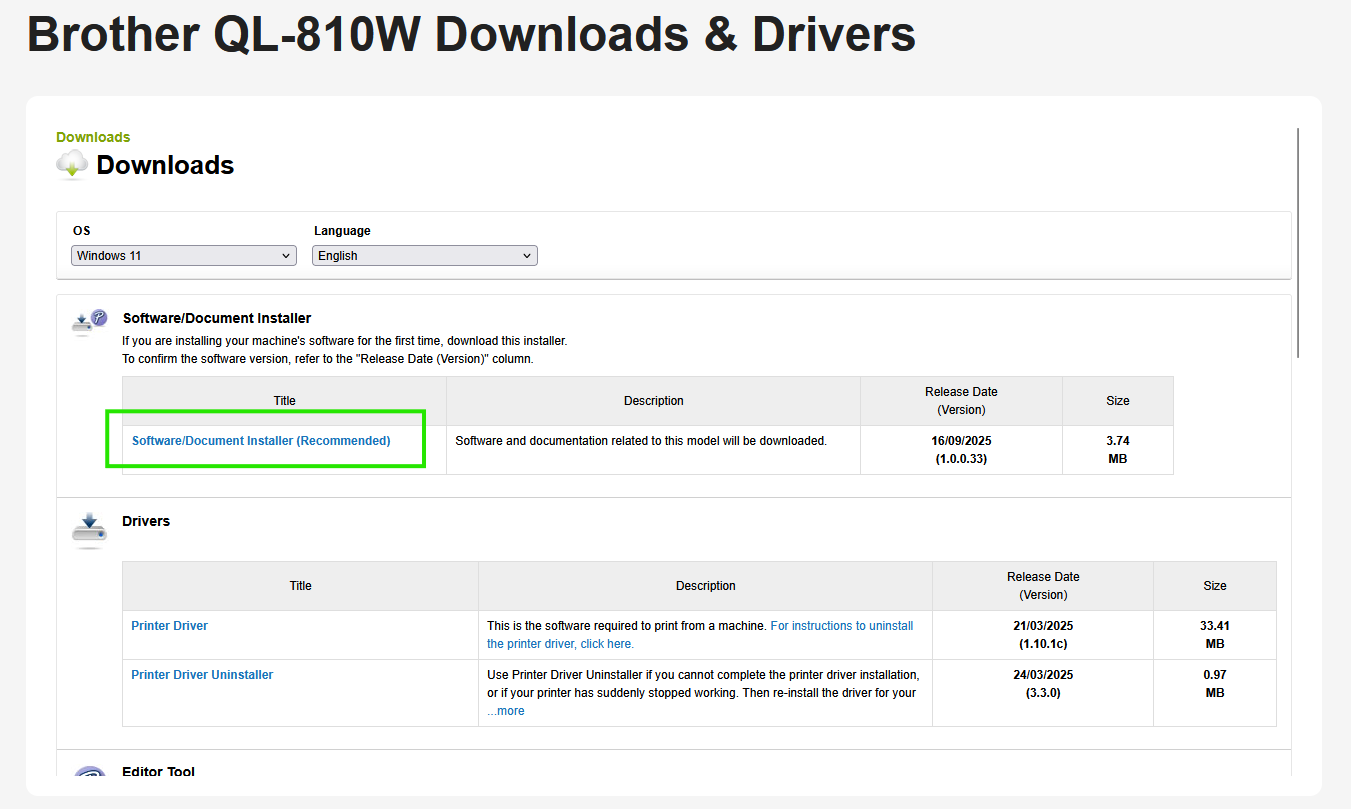Open the Software/Document Installer (Recommended) link
Viewport: 1351px width, 809px height.
coord(260,440)
